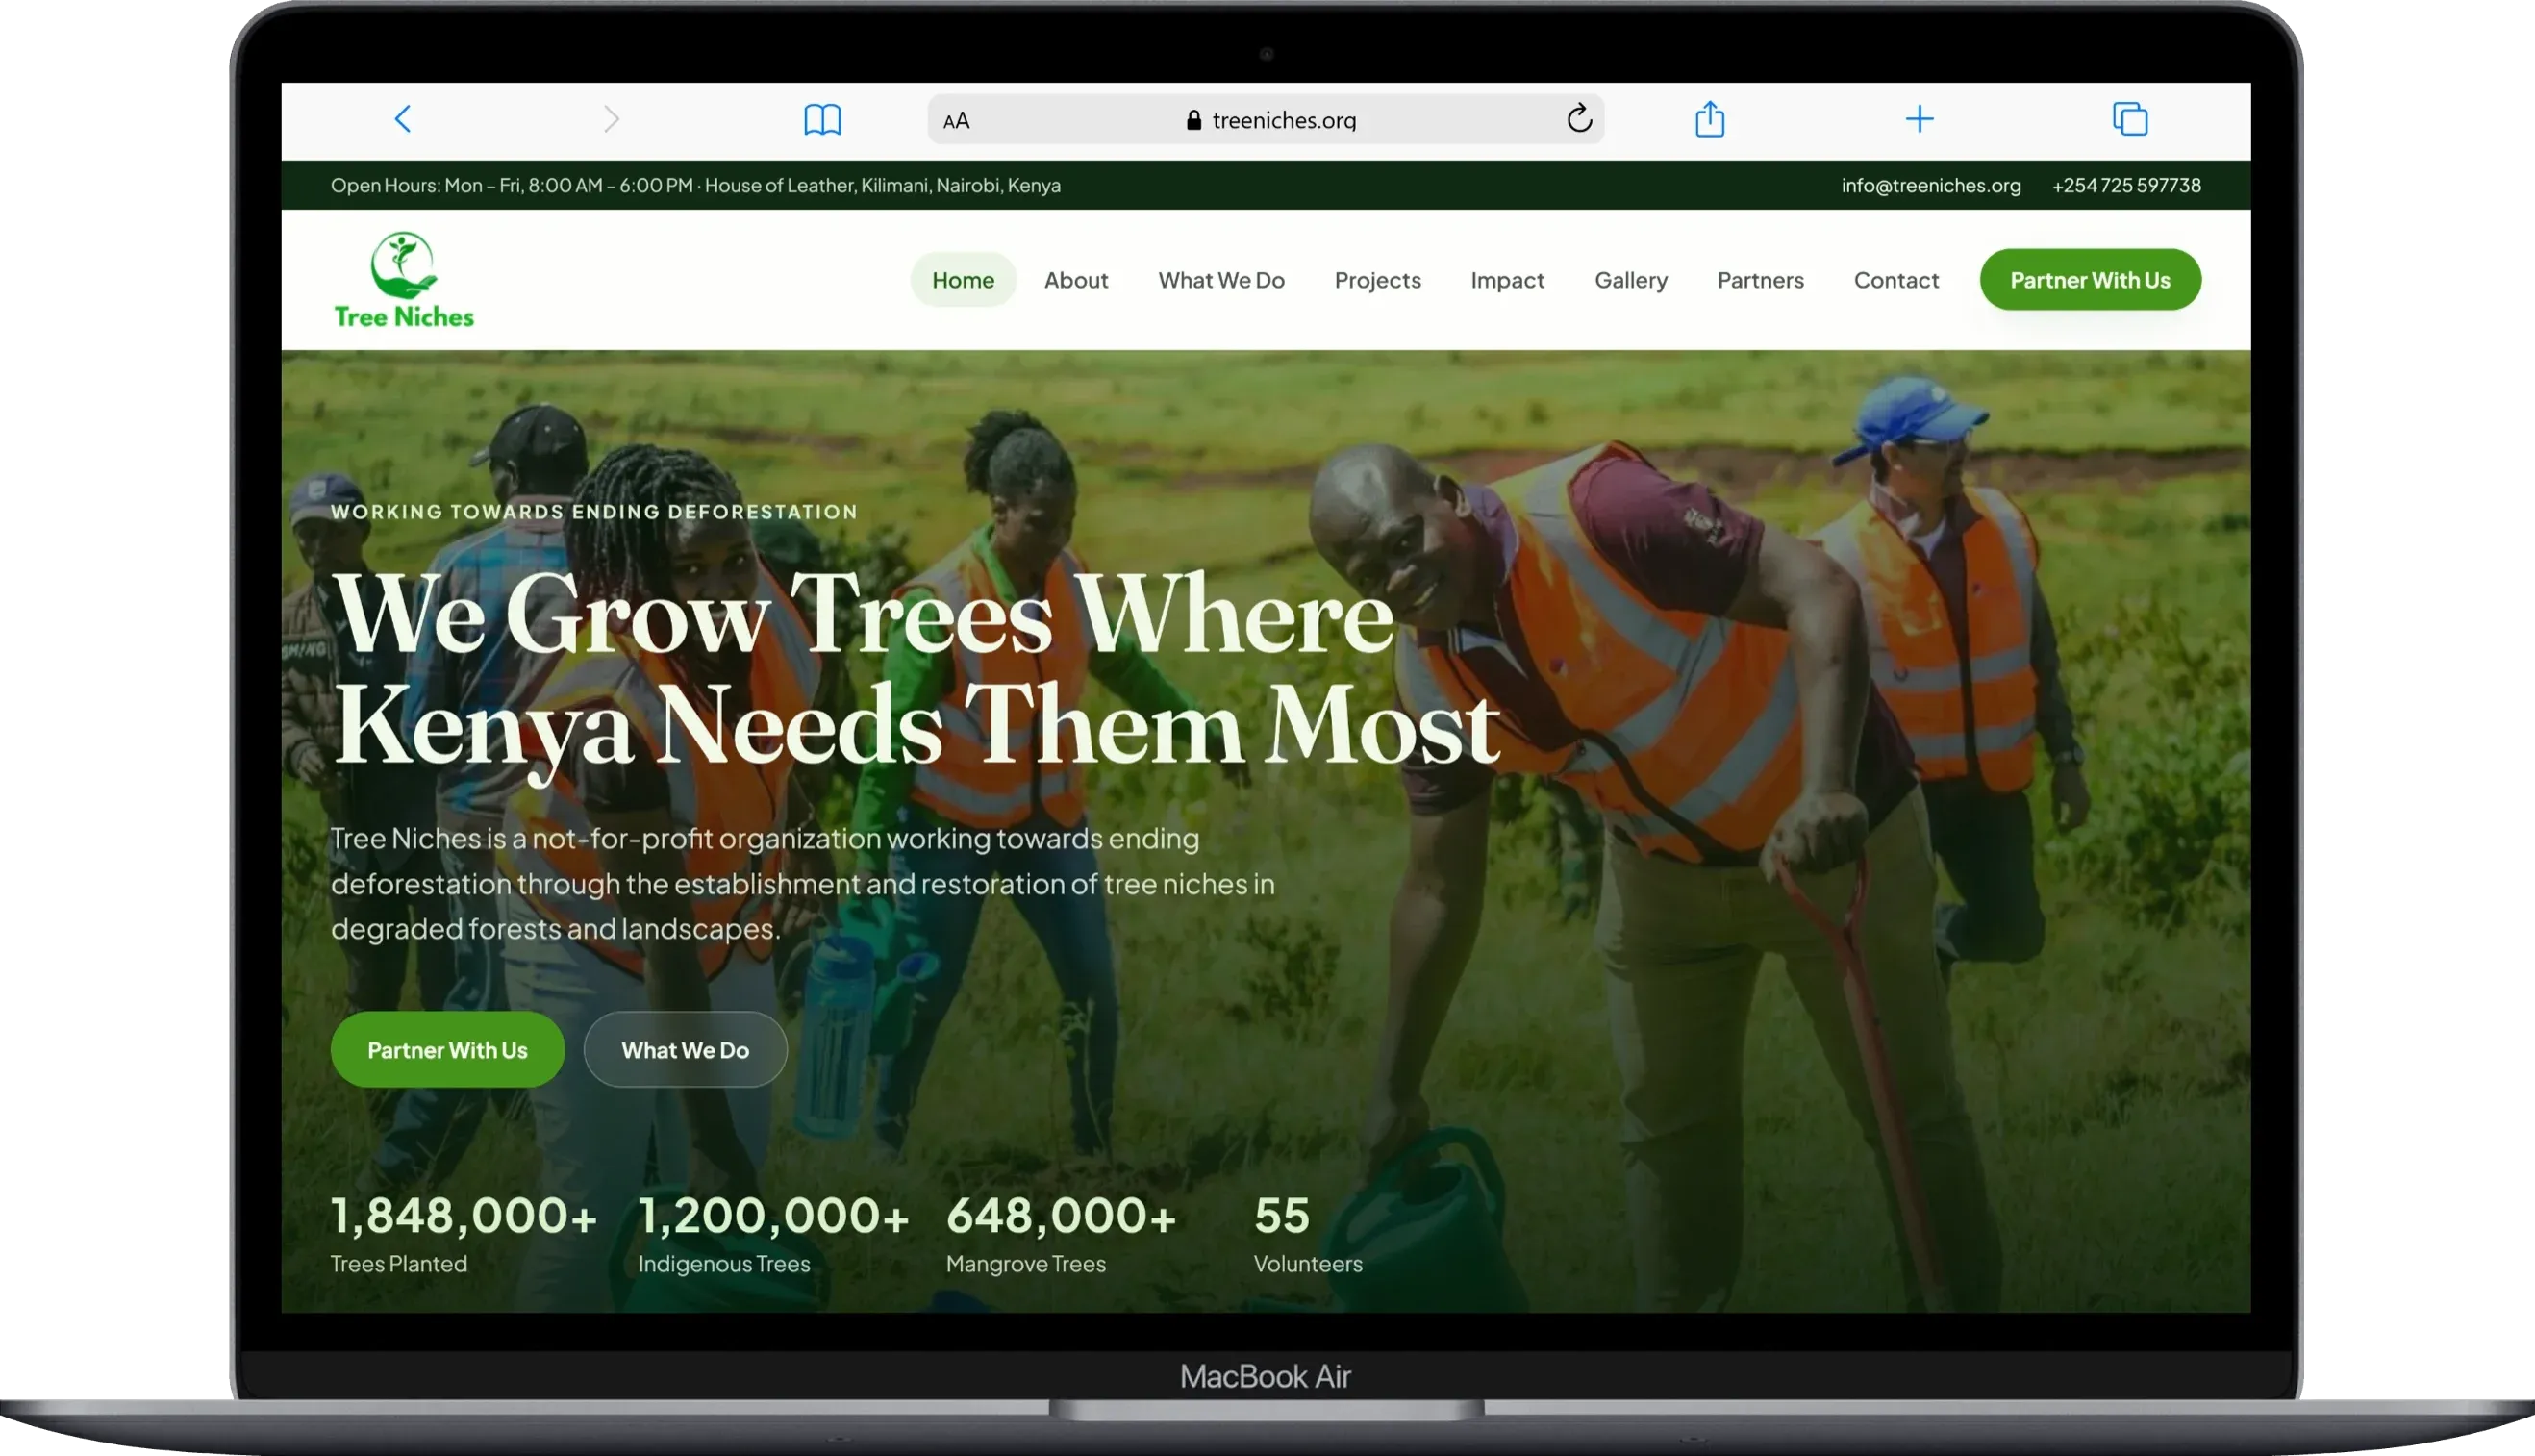
Task: Navigate to Impact page
Action: 1507,280
